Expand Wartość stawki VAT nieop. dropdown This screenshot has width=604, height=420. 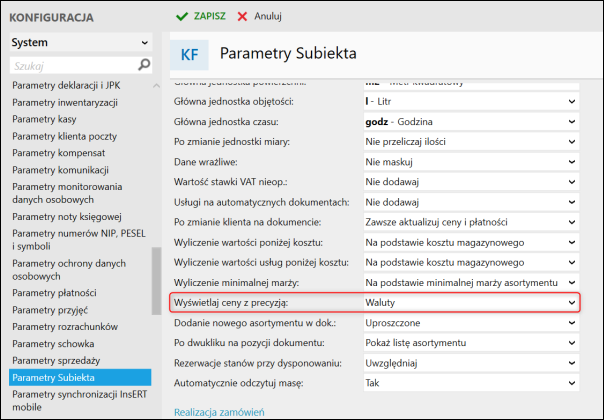coord(471,182)
